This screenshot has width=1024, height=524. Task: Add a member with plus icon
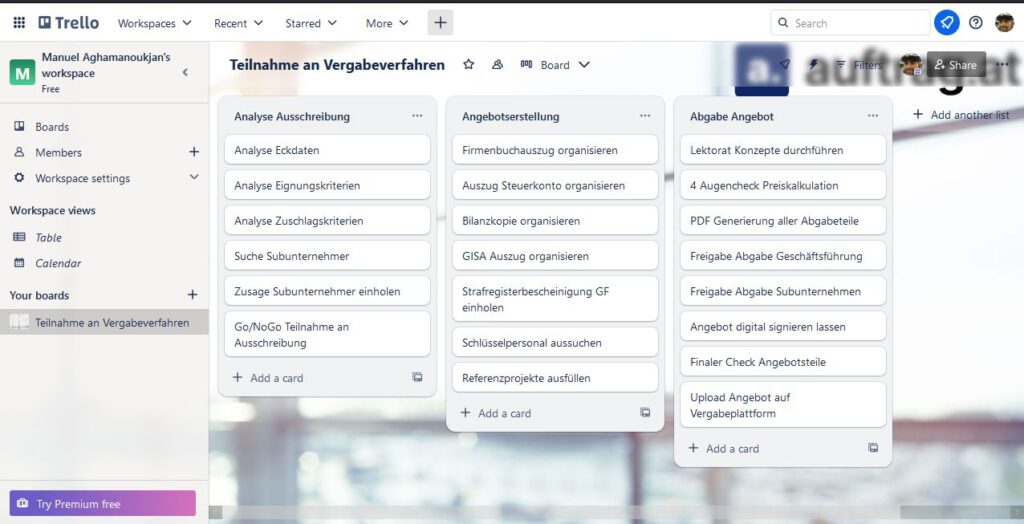pos(194,152)
